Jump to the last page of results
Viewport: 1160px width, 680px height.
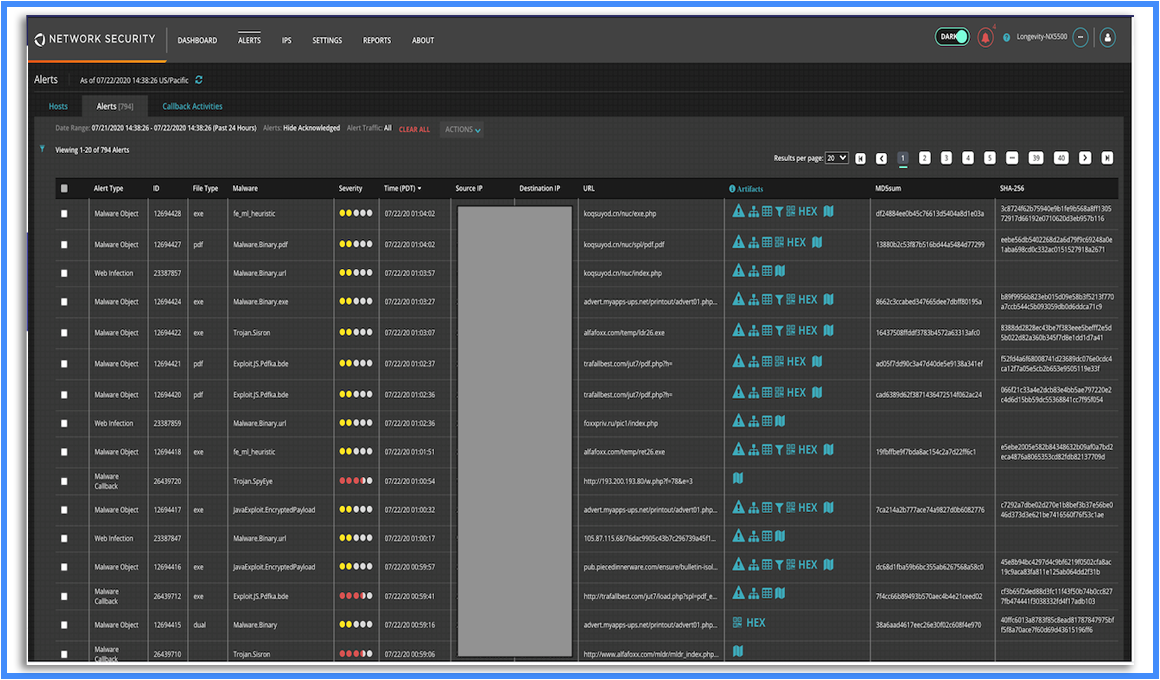pyautogui.click(x=1107, y=158)
